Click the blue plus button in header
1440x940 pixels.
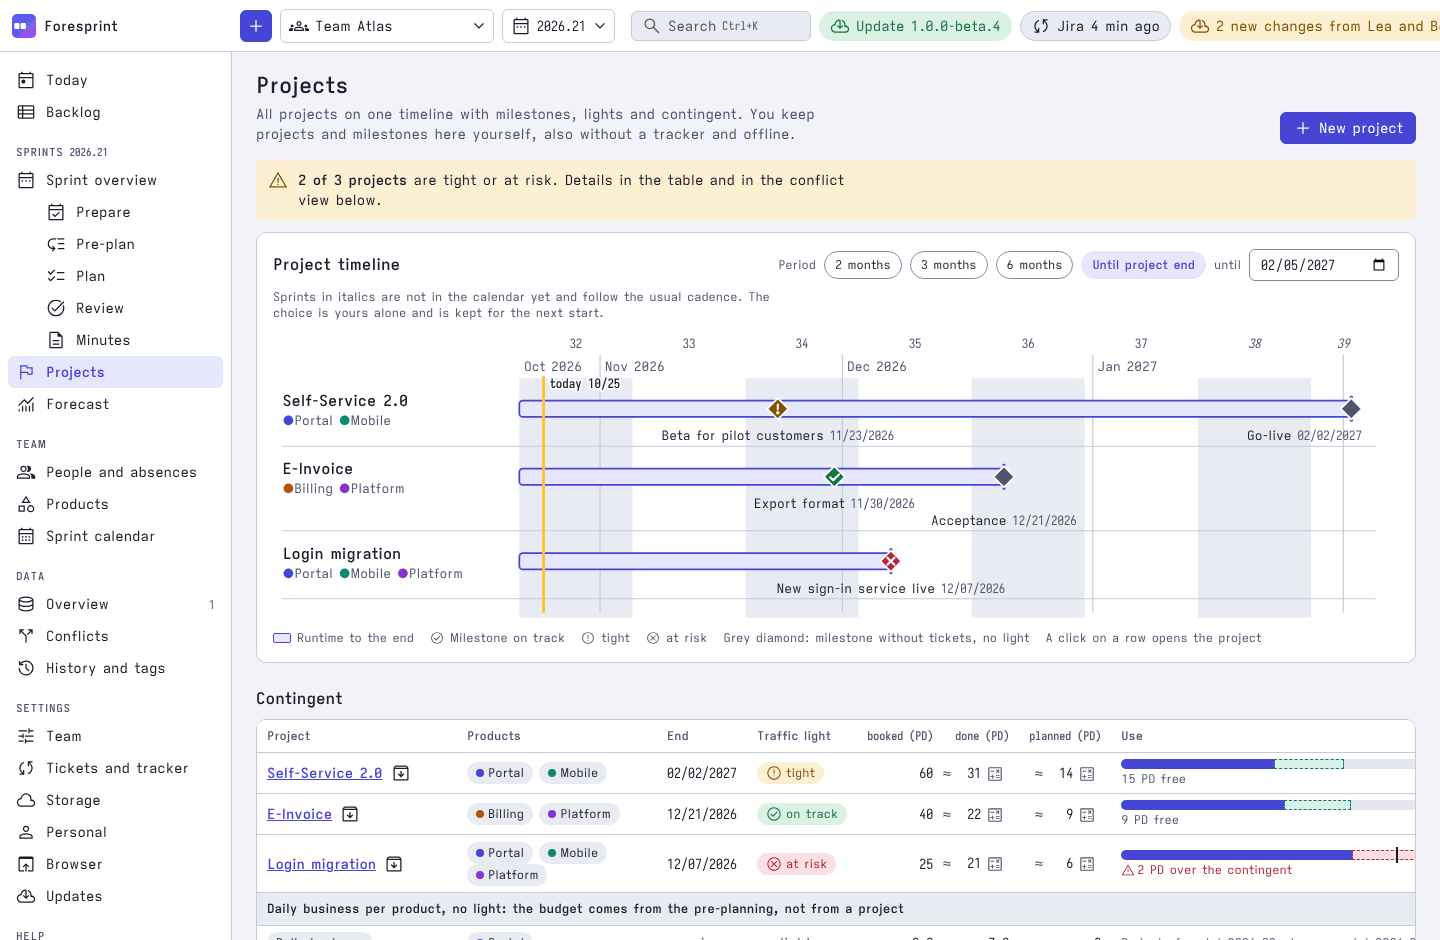[256, 26]
